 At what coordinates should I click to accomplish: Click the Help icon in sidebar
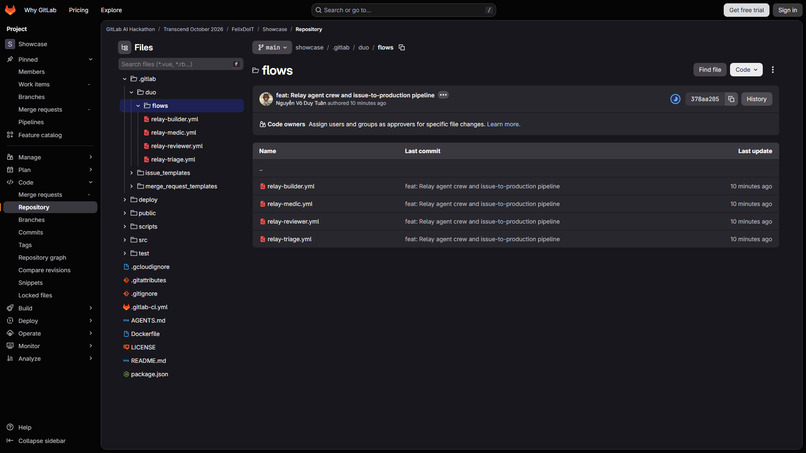pos(10,427)
